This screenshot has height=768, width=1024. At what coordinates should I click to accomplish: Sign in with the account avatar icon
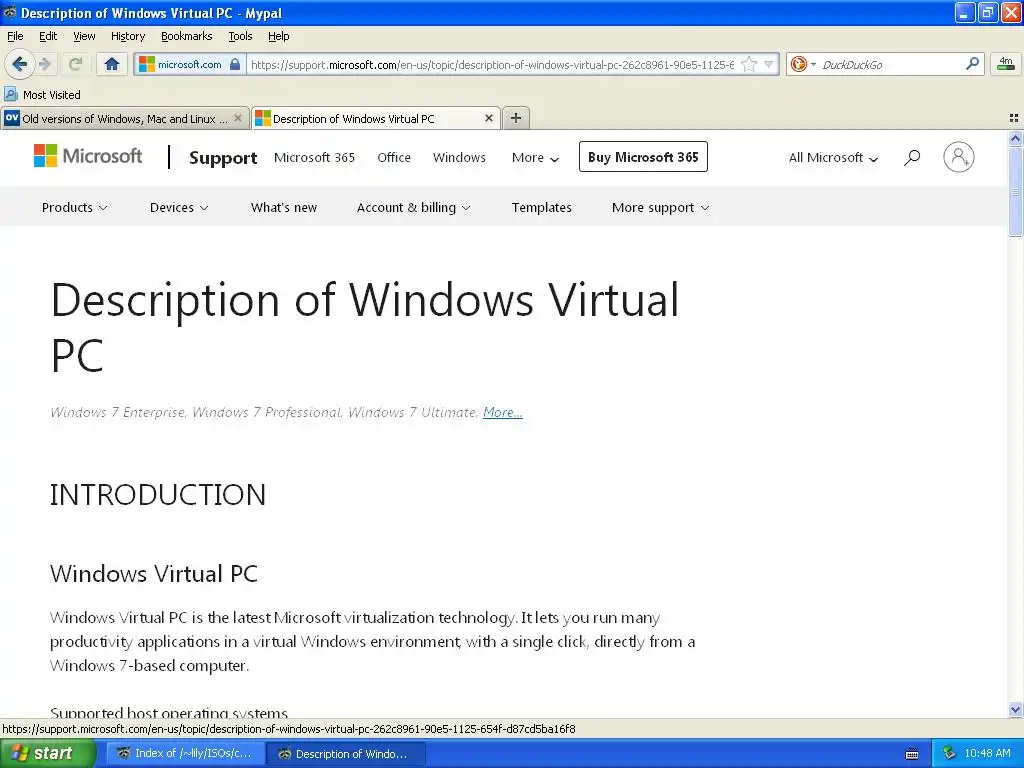pos(958,157)
